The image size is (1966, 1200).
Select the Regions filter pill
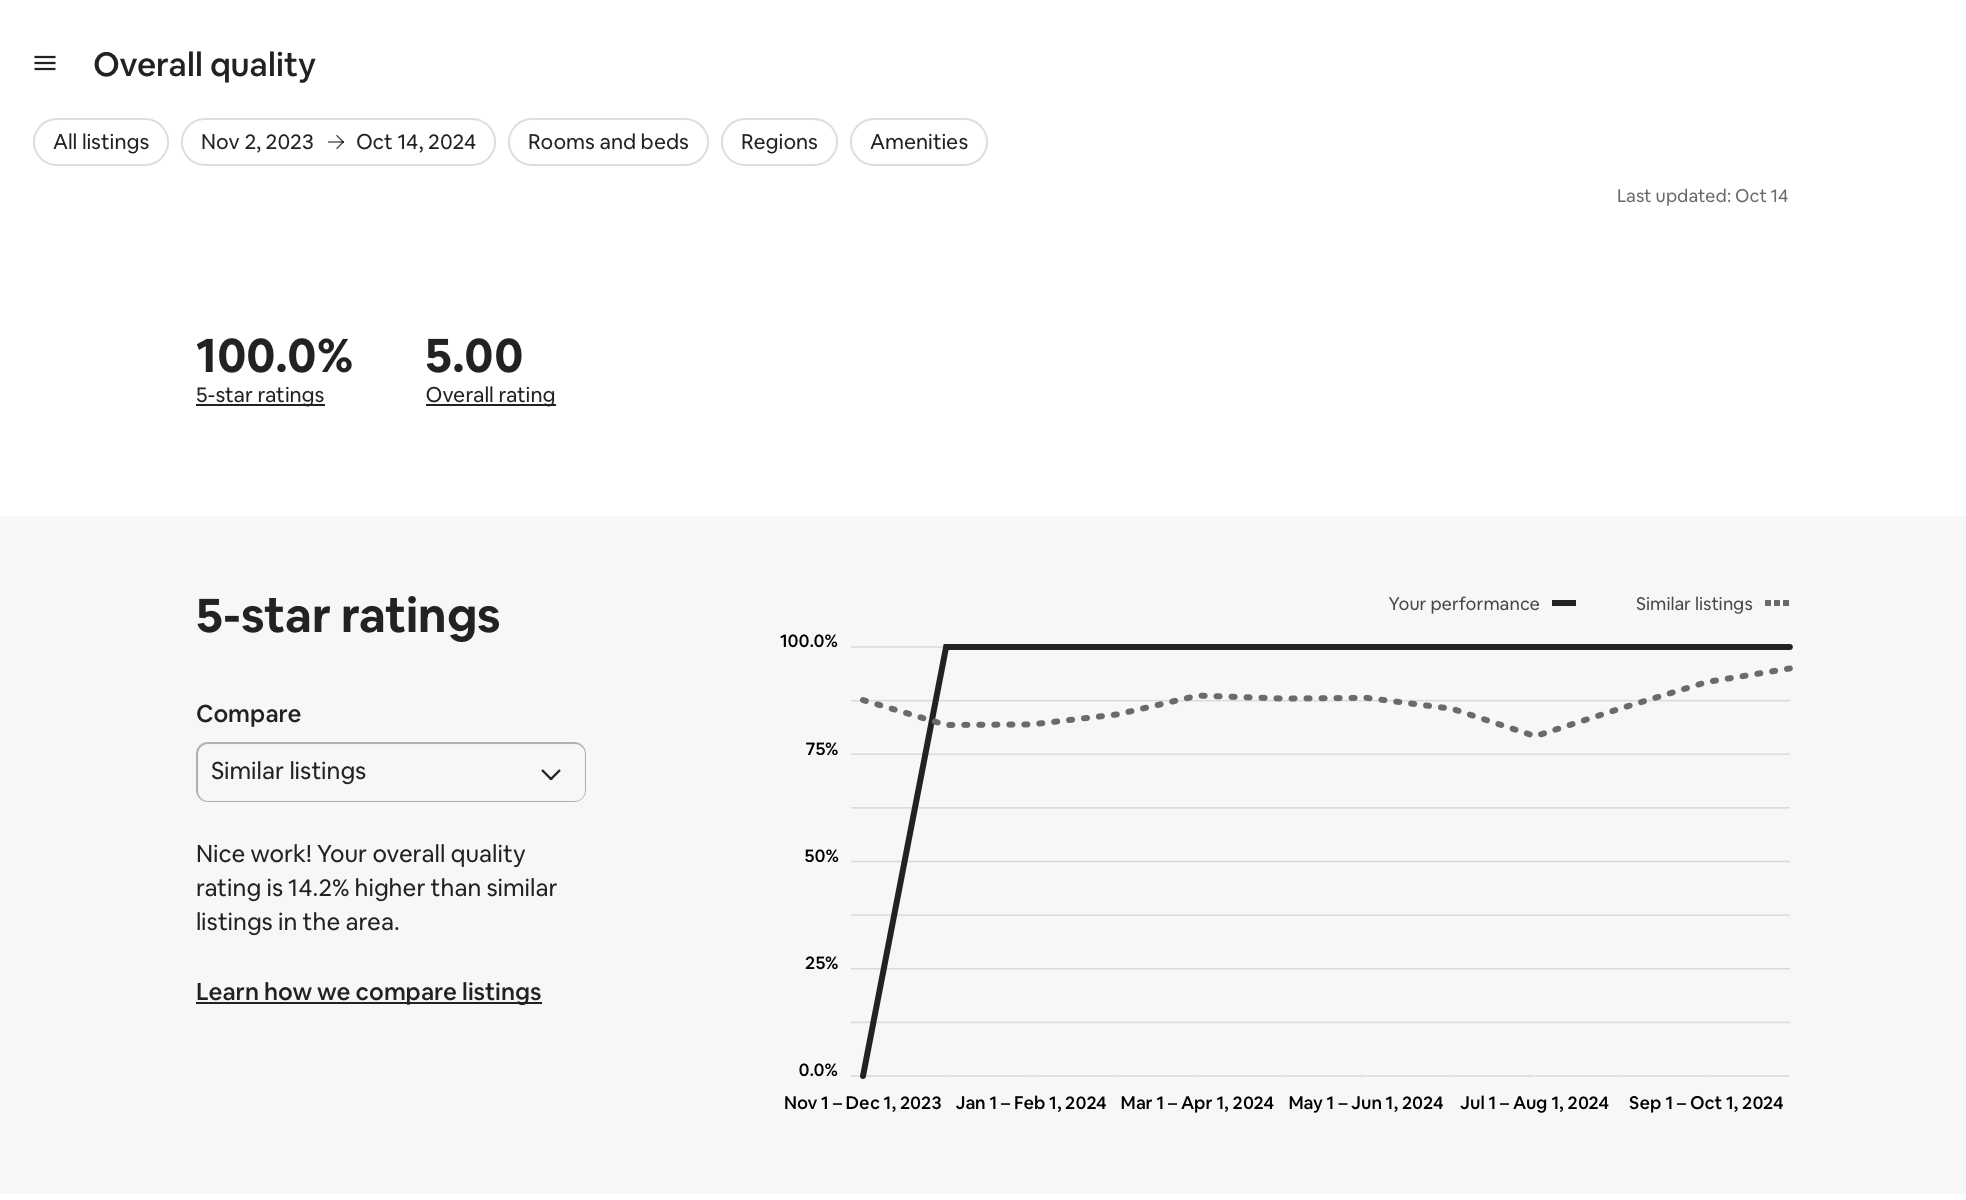pyautogui.click(x=779, y=142)
